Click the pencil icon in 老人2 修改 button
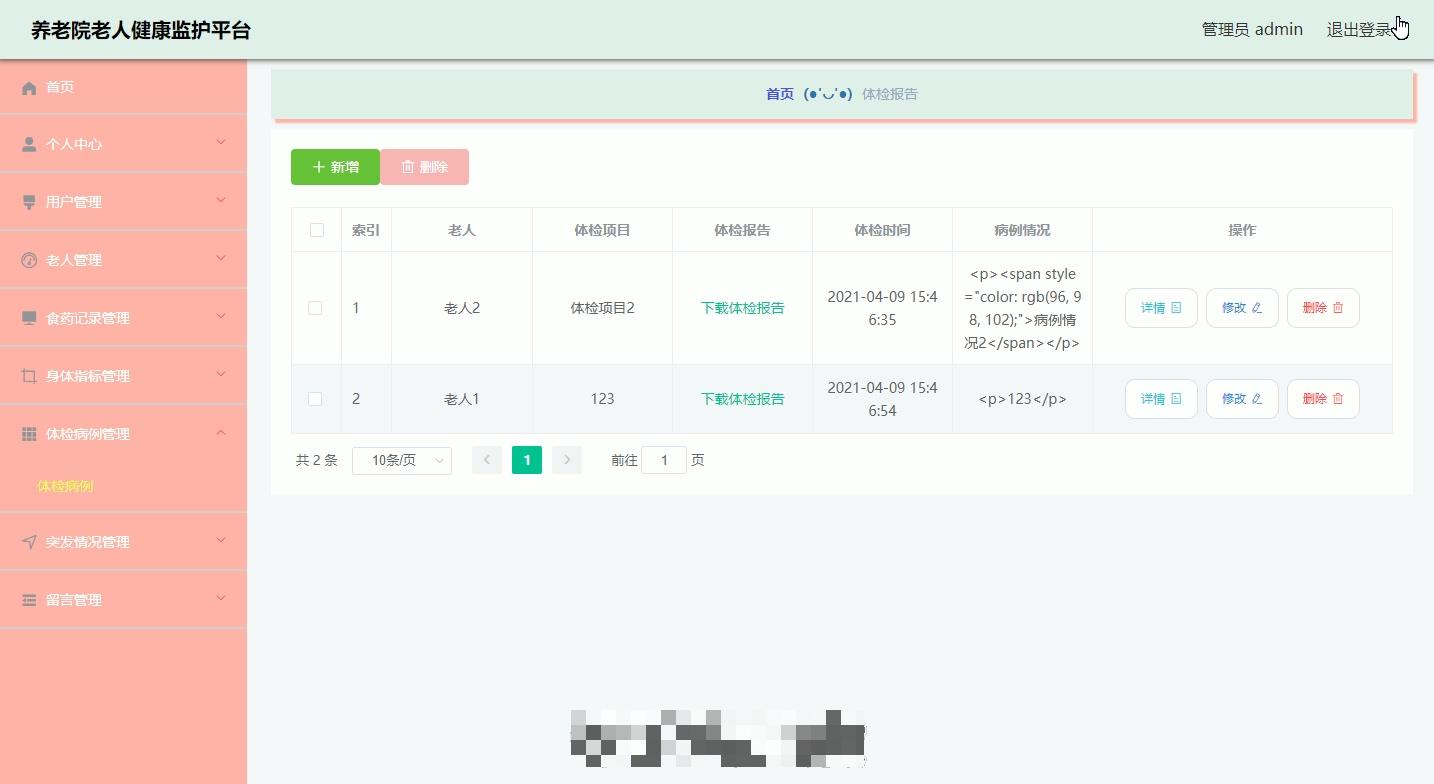Viewport: 1434px width, 784px height. (1257, 308)
